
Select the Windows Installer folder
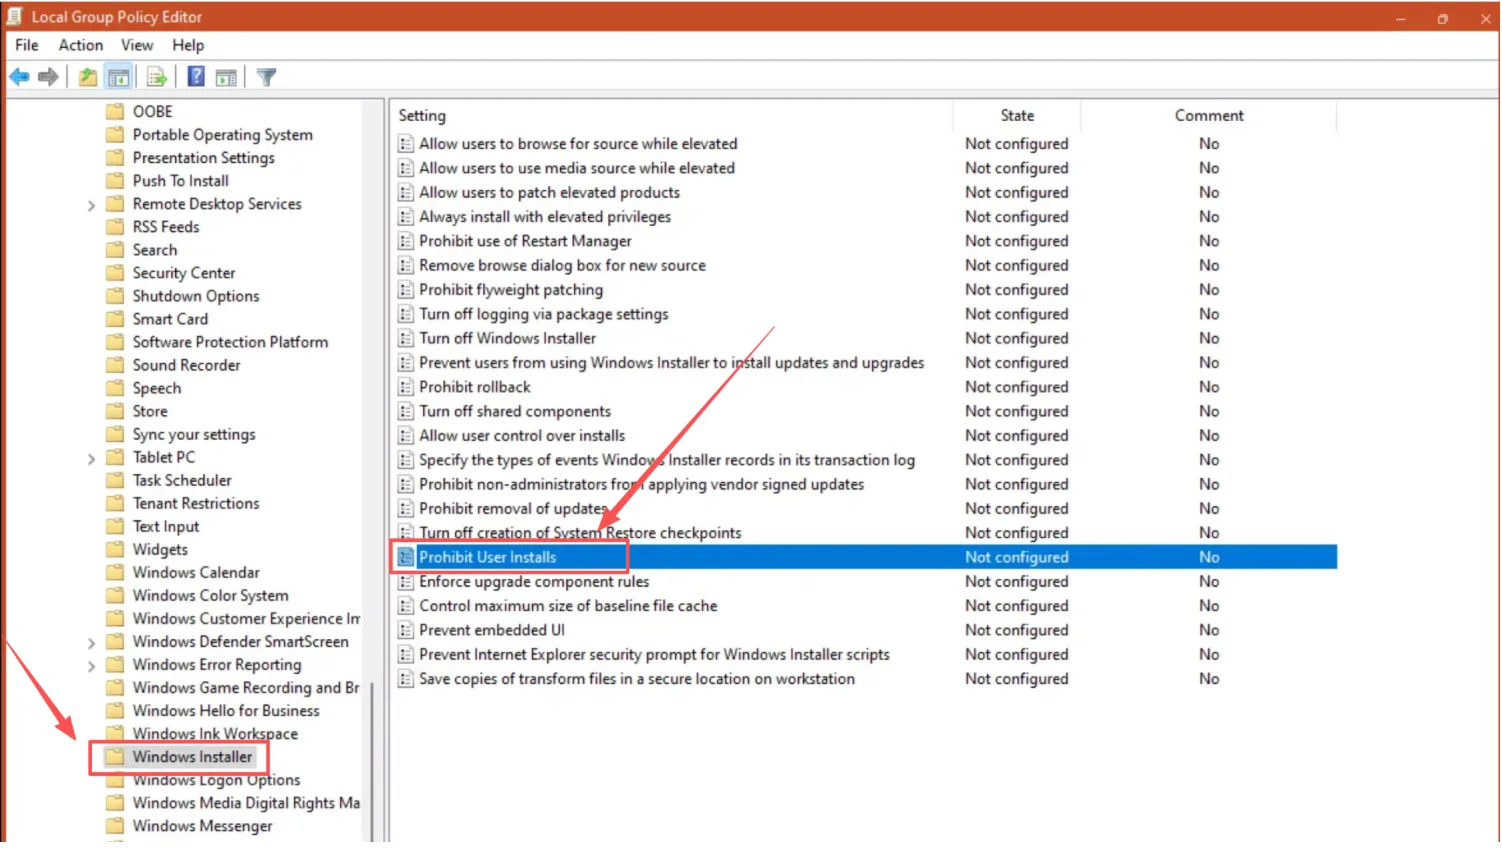[x=192, y=757]
